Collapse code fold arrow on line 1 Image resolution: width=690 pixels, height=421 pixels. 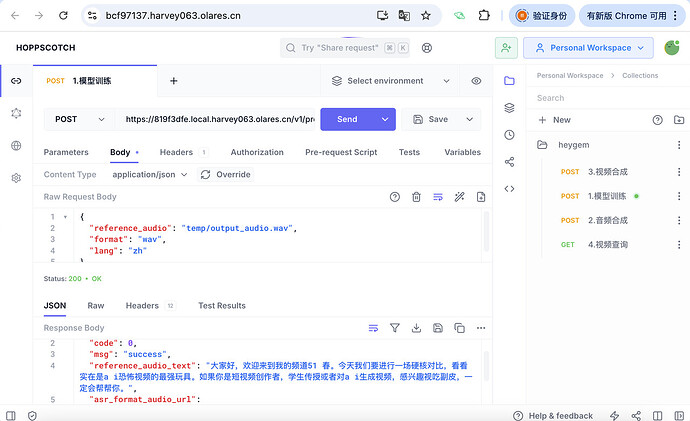tap(65, 217)
